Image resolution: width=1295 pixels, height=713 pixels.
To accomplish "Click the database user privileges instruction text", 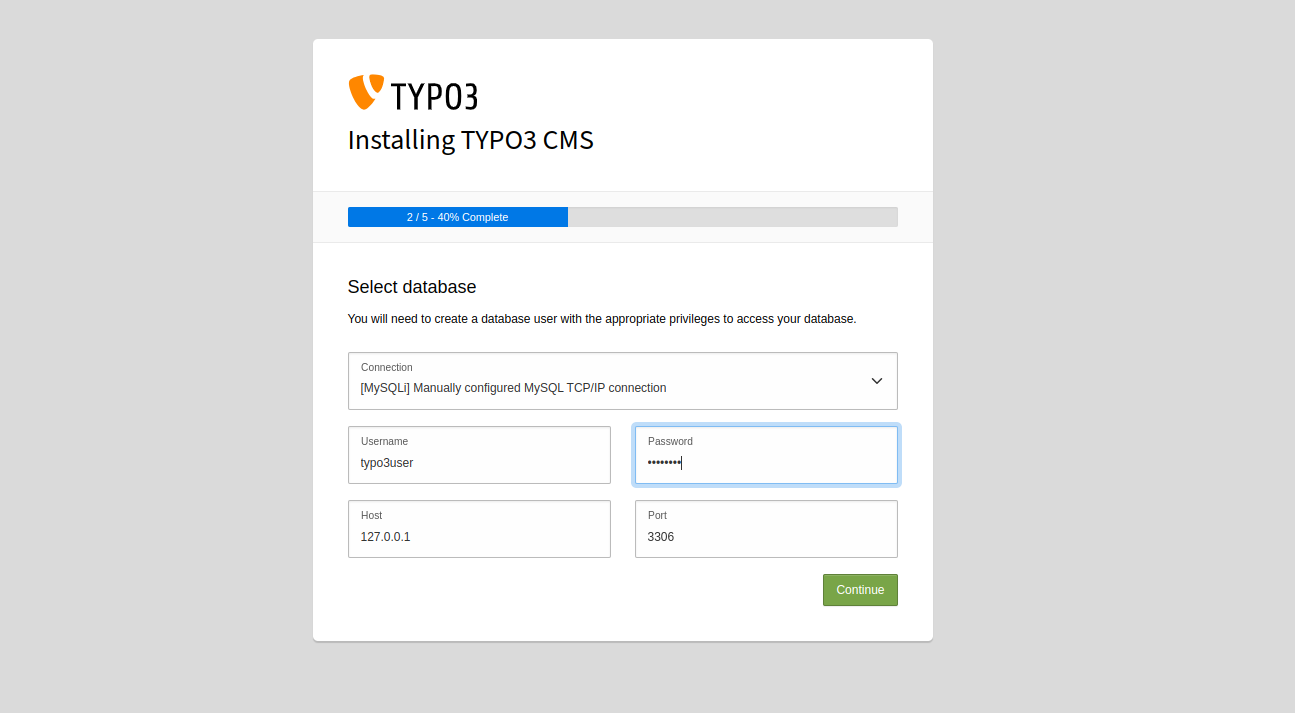I will coord(602,319).
